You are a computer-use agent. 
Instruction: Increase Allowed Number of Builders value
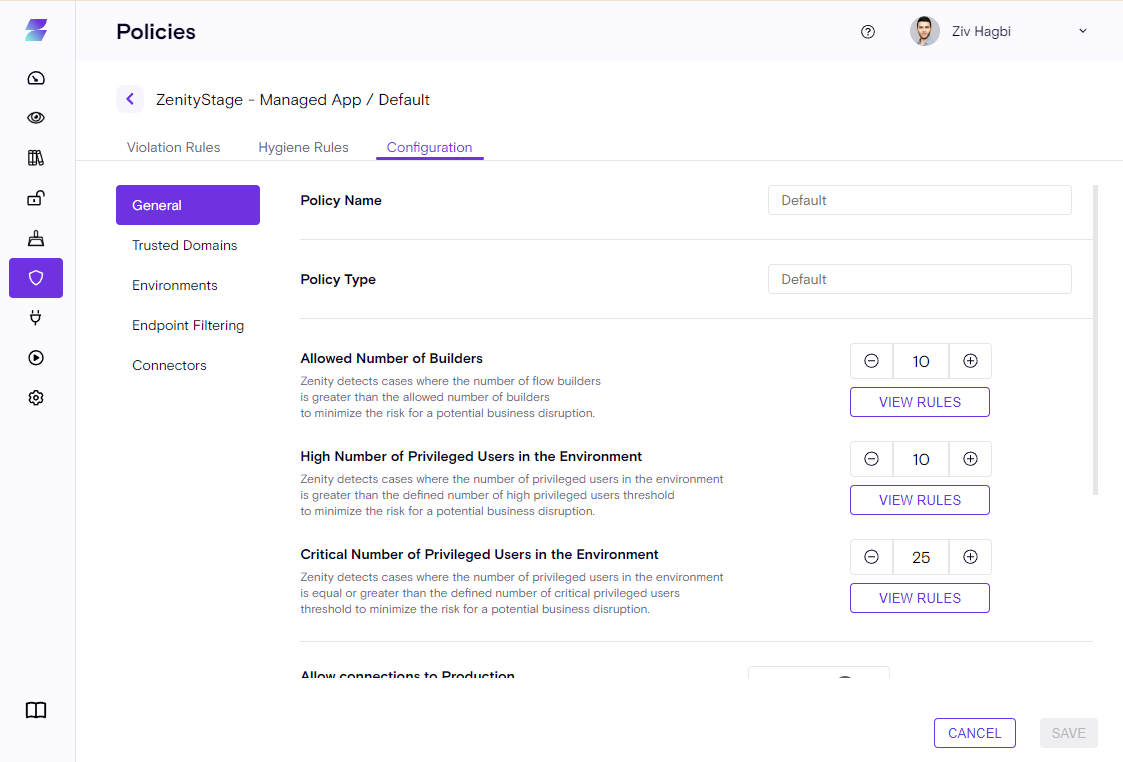[x=970, y=361]
